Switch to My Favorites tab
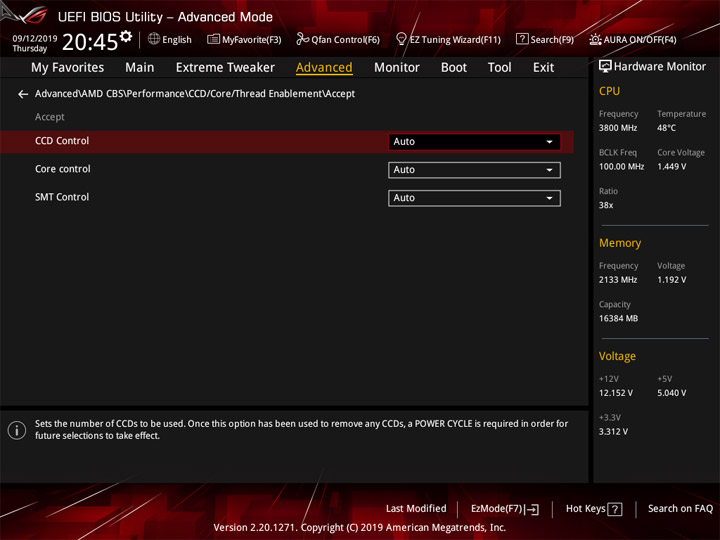720x540 pixels. click(x=68, y=68)
